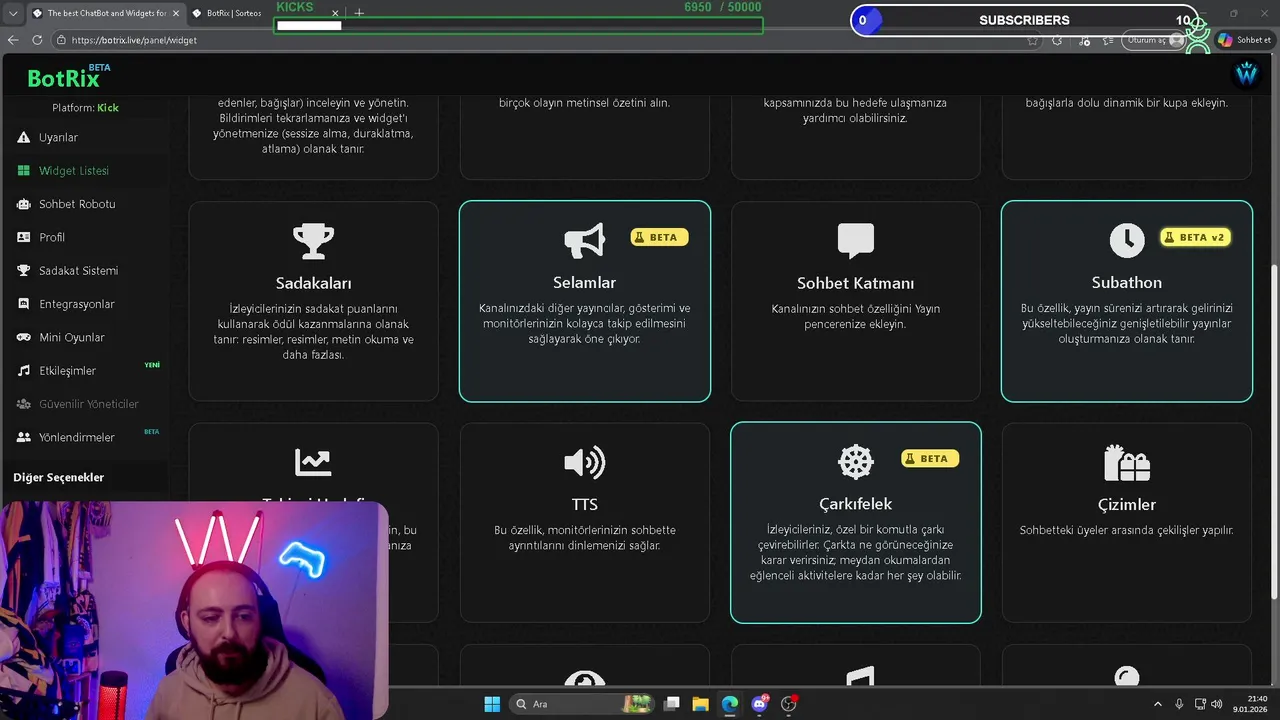Open Discord from the taskbar
The height and width of the screenshot is (720, 1280).
point(759,704)
